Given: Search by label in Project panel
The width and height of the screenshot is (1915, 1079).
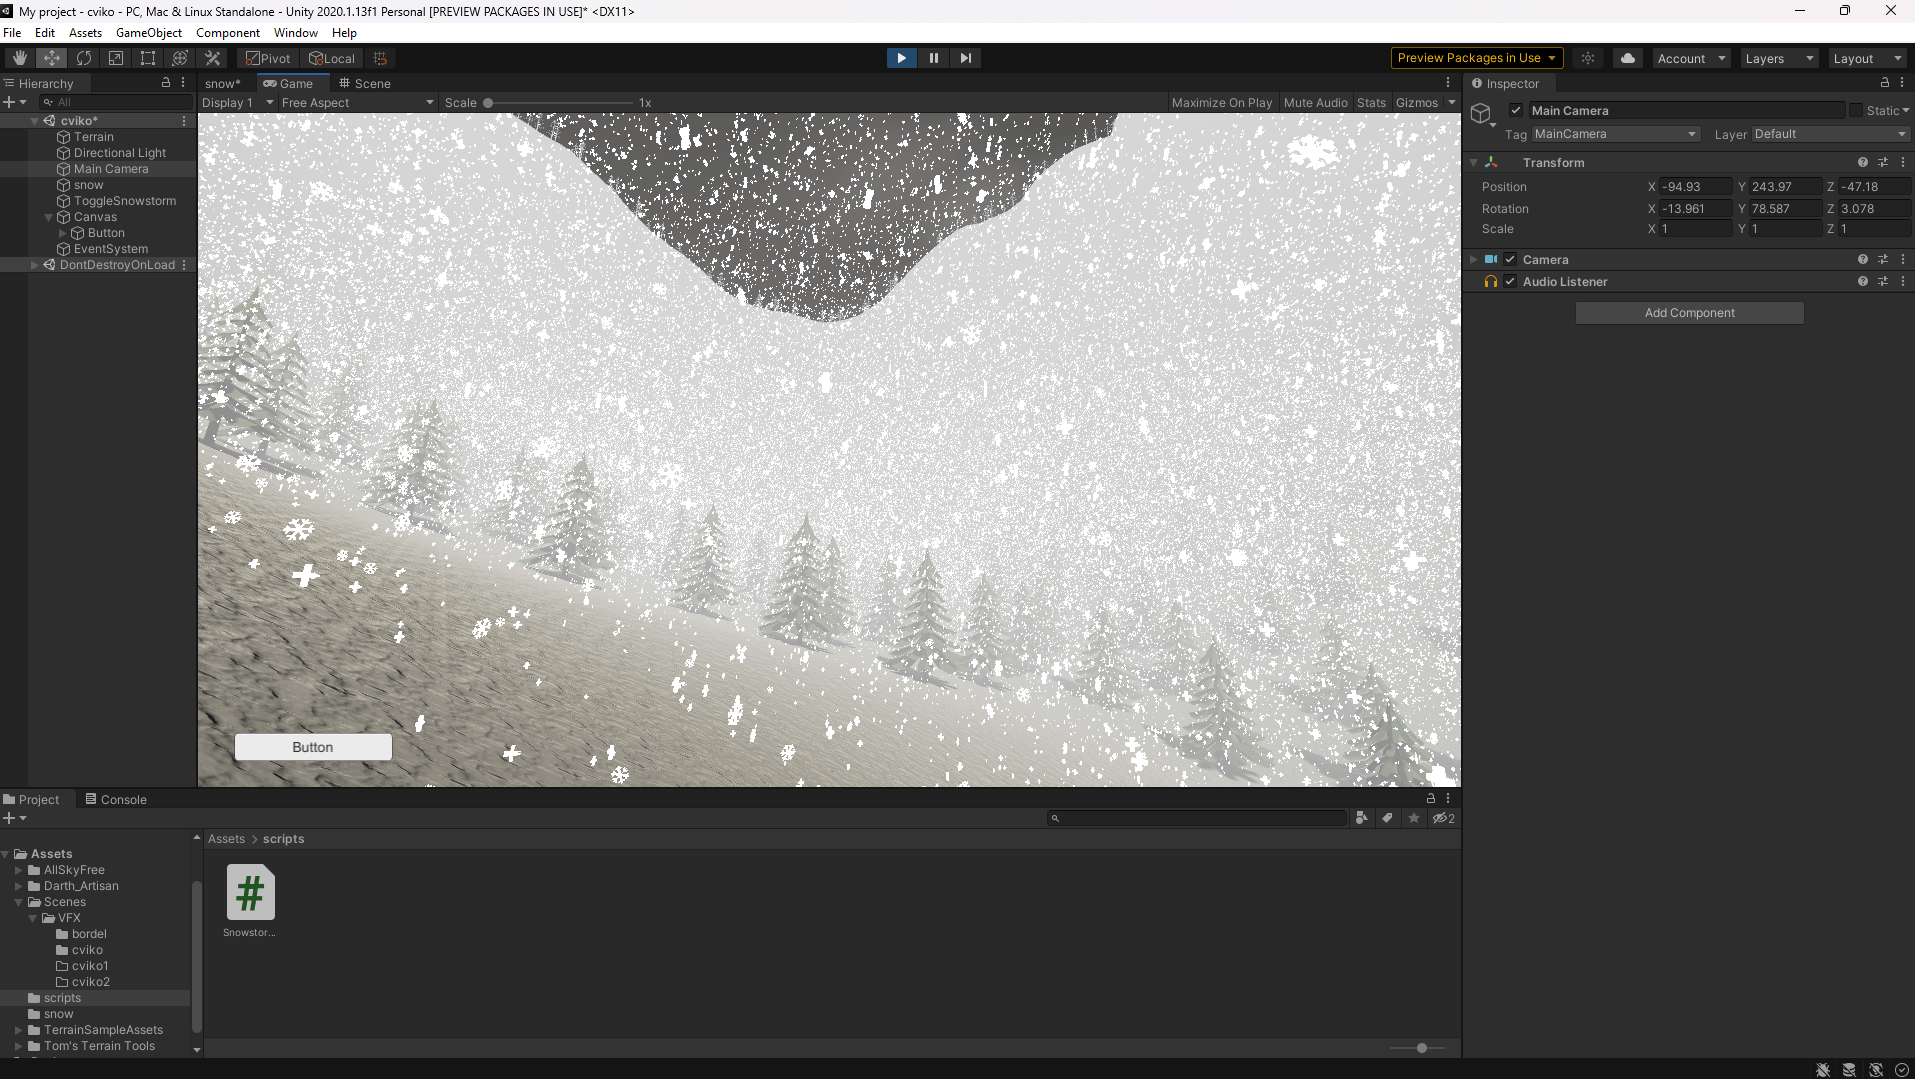Looking at the screenshot, I should (x=1387, y=818).
